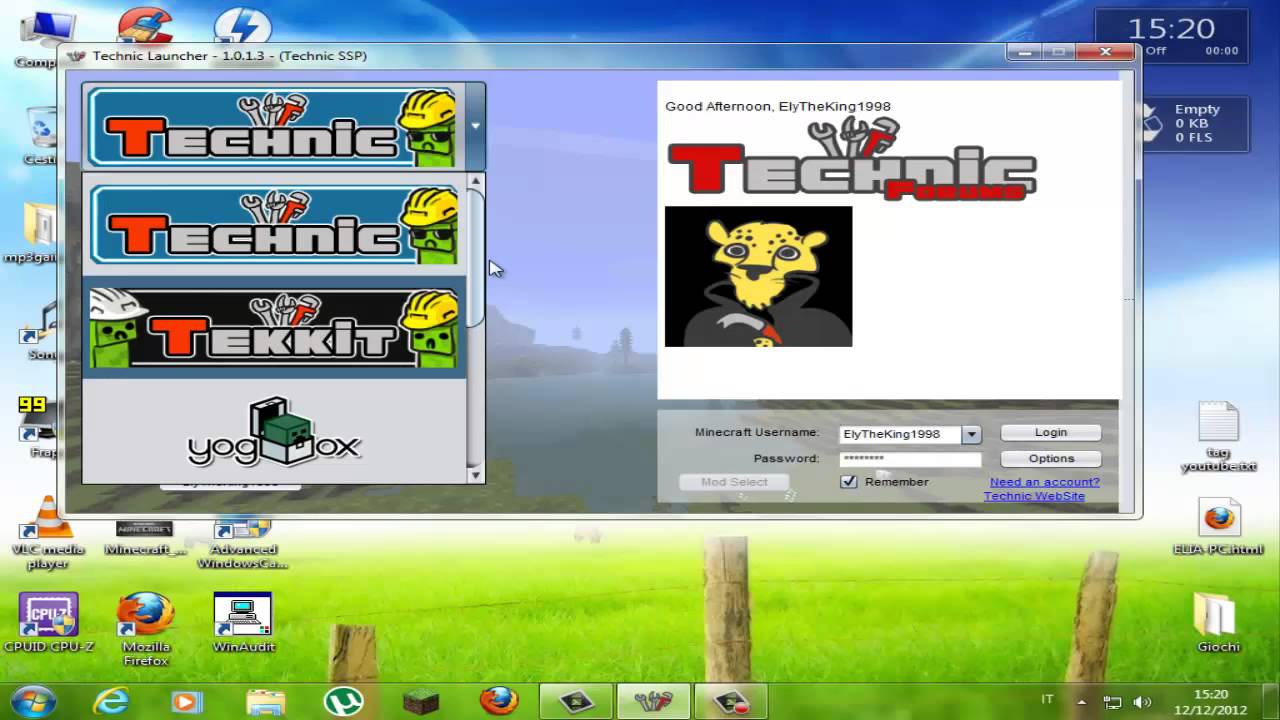This screenshot has width=1280, height=720.
Task: Click modpack list scrollbar down arrow
Action: point(475,475)
